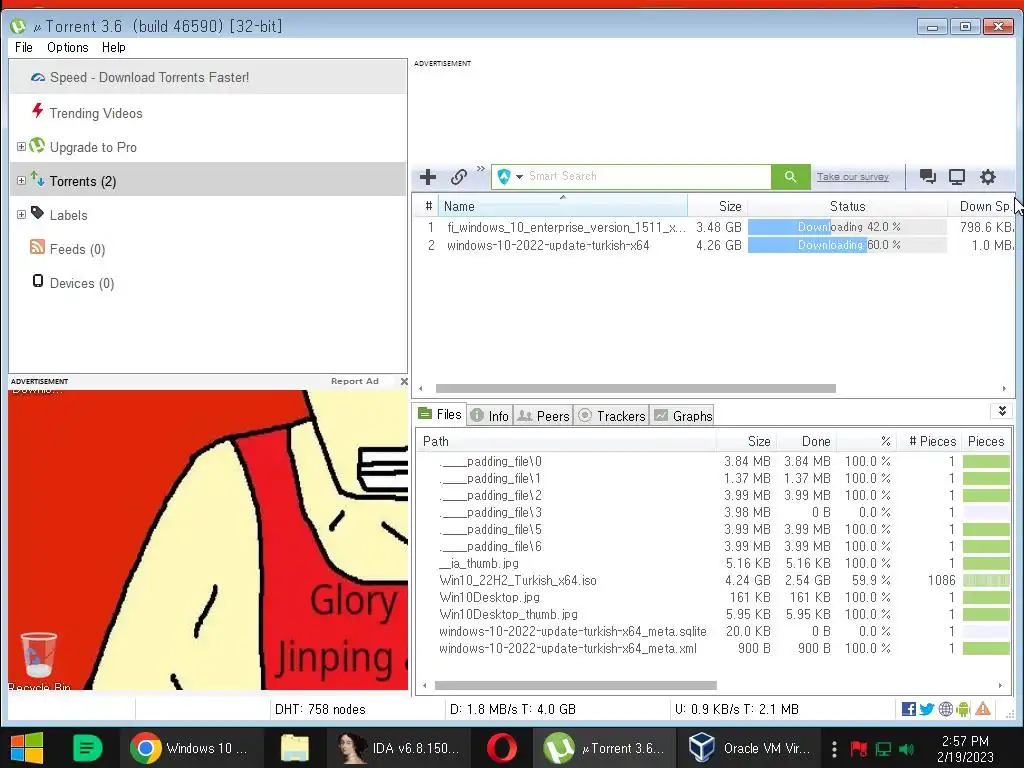Image resolution: width=1024 pixels, height=768 pixels.
Task: Sort files by Path column header
Action: [566, 441]
